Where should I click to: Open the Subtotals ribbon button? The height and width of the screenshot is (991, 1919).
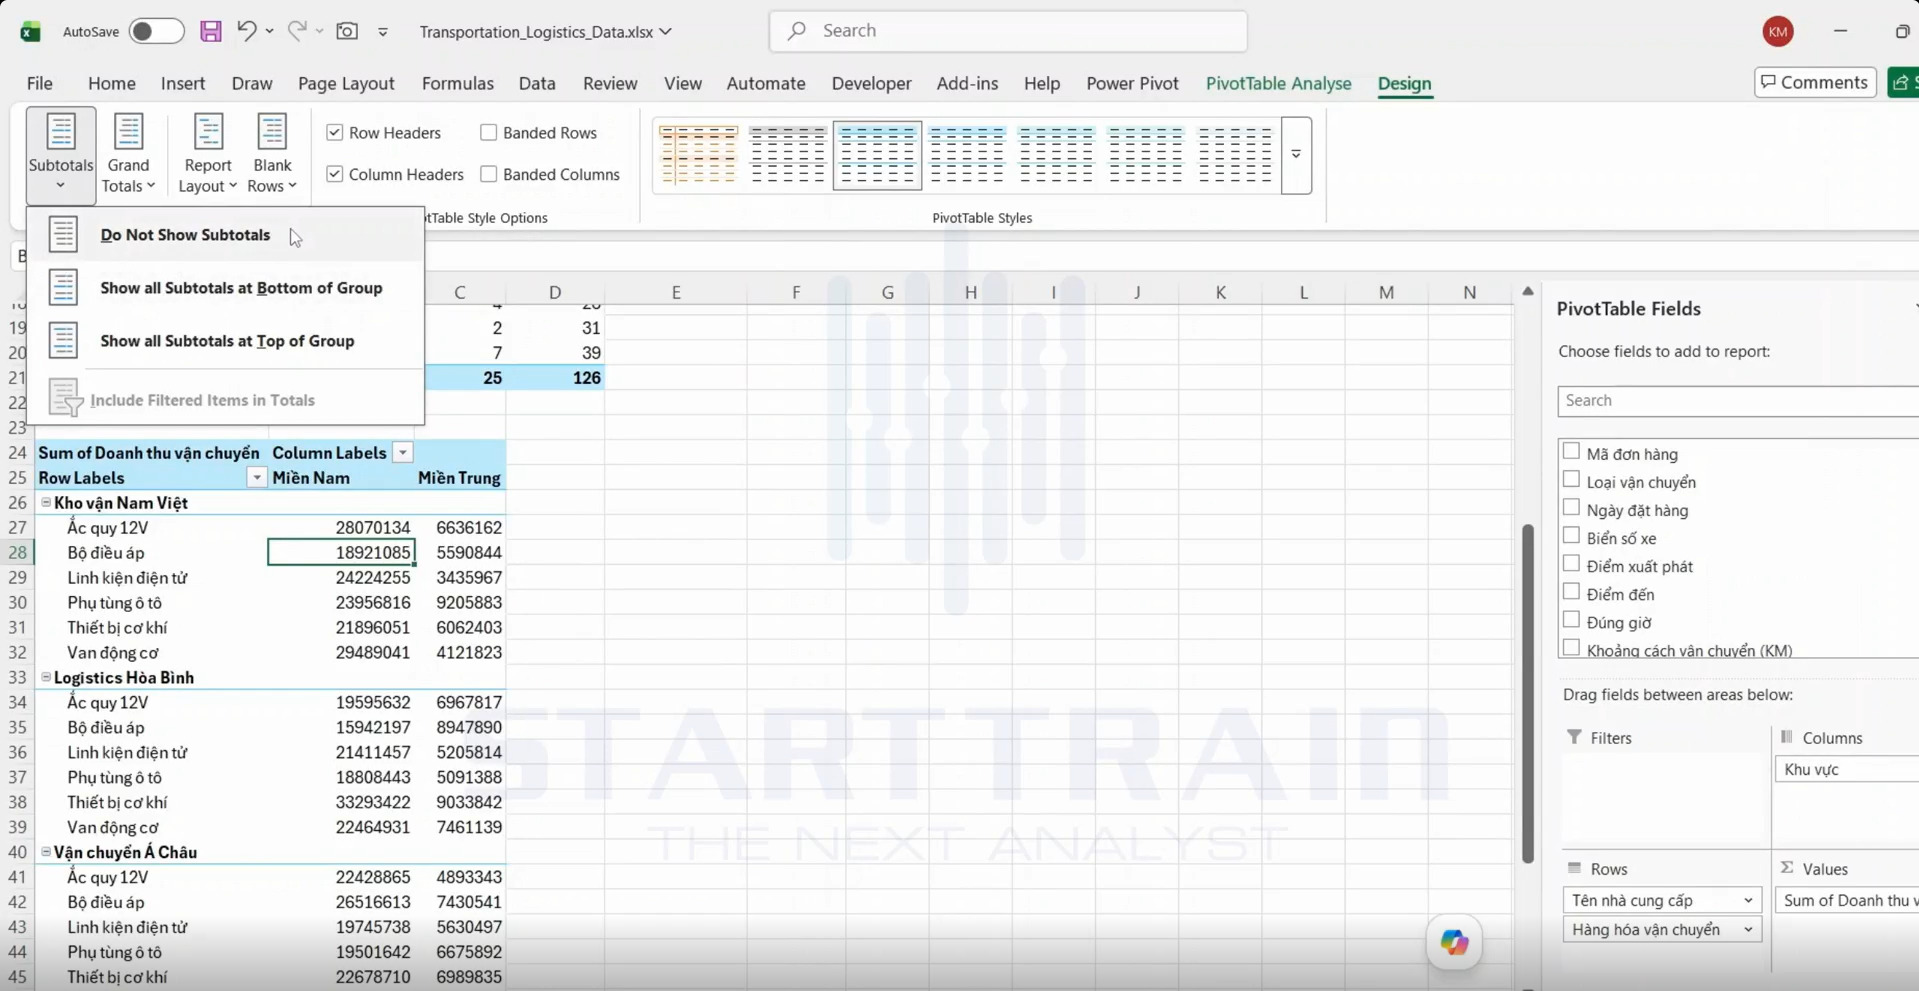click(61, 154)
